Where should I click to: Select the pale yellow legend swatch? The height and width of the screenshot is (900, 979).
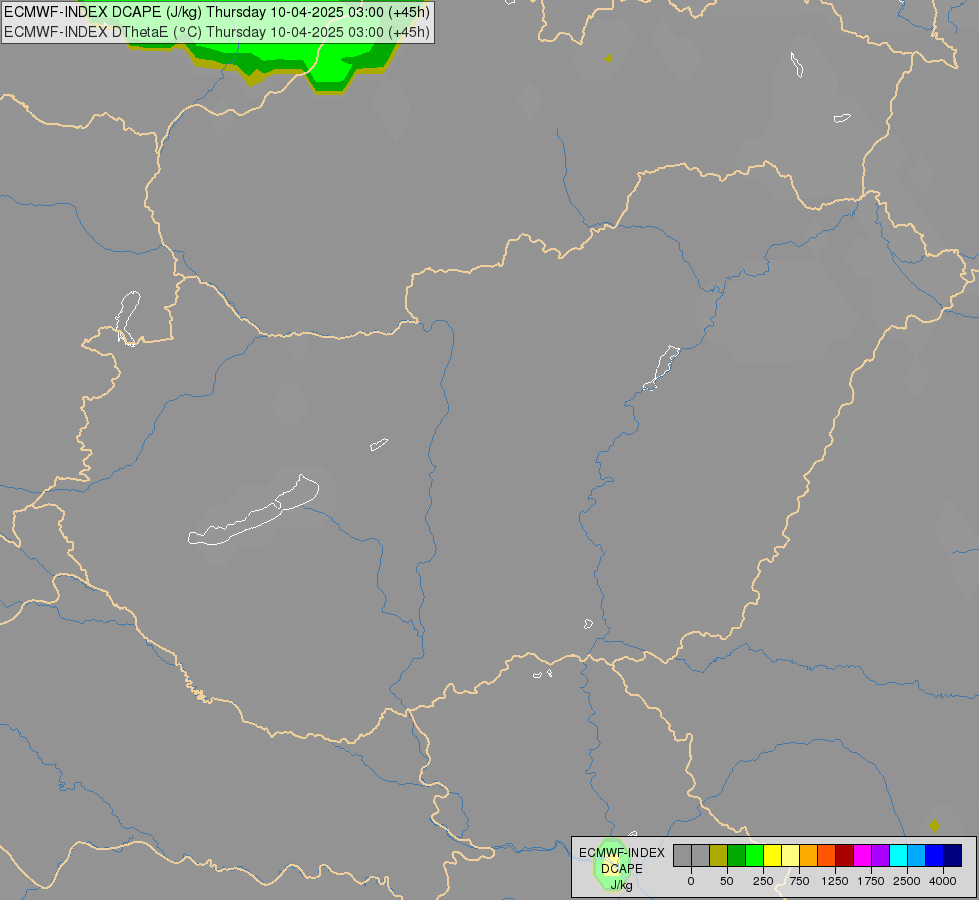[x=791, y=856]
